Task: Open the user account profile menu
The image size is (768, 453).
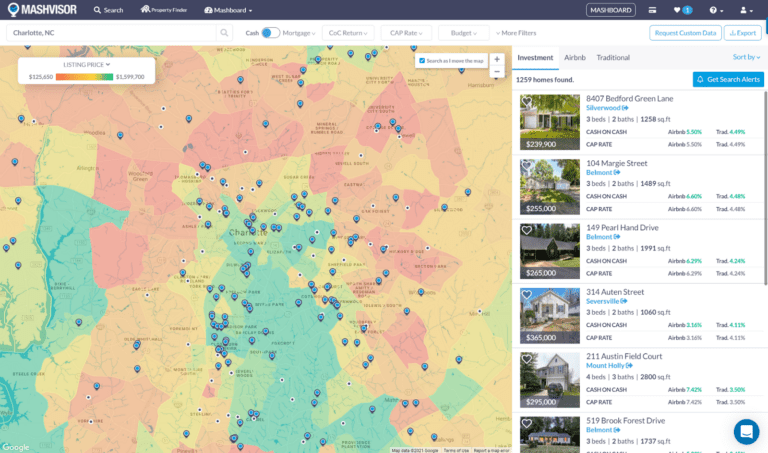Action: pos(745,10)
